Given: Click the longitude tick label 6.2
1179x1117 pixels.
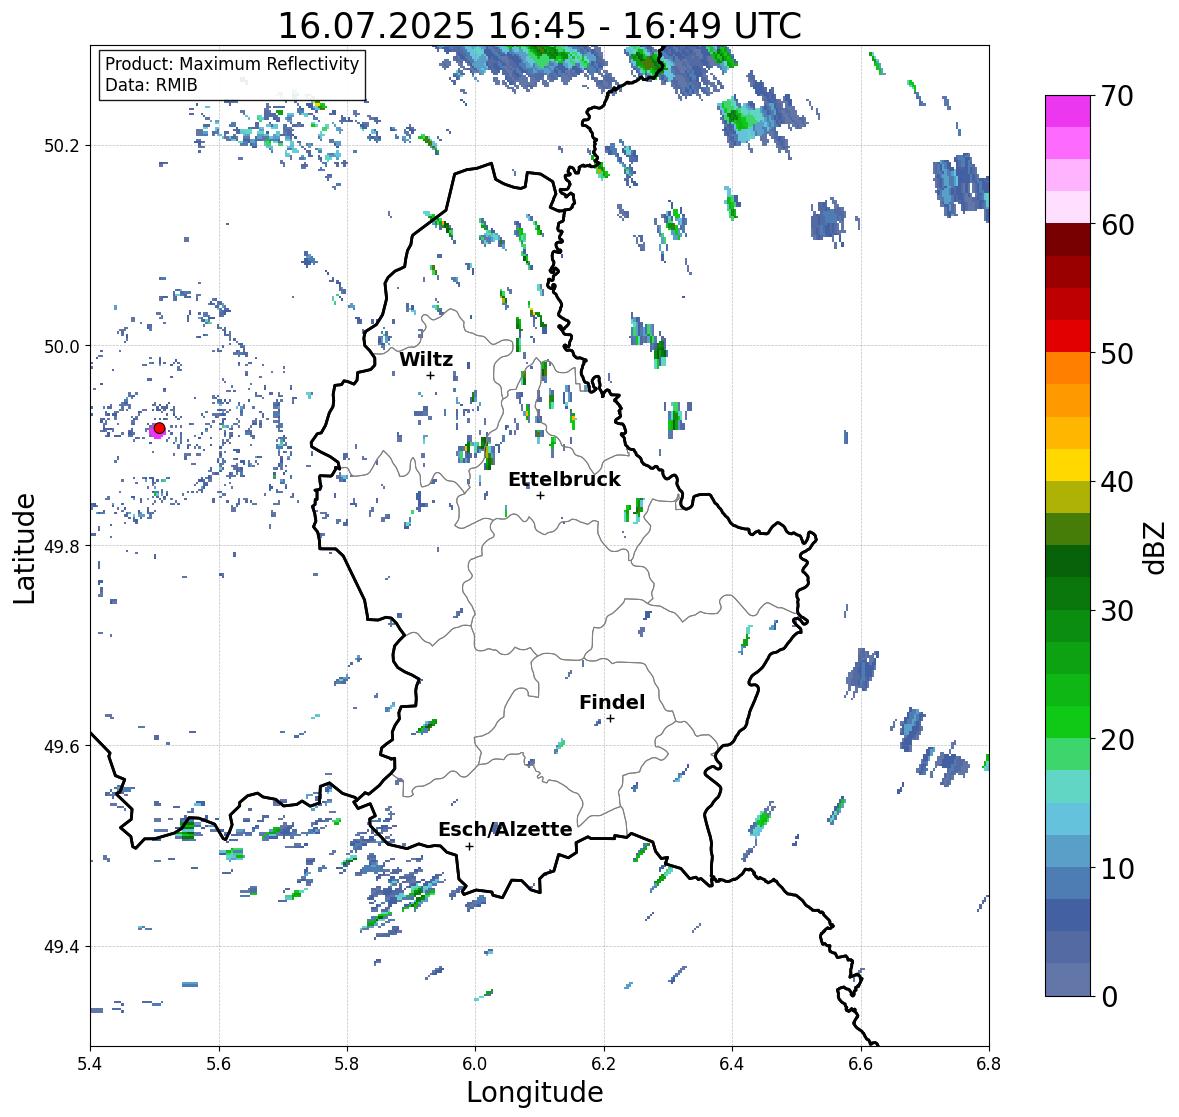Looking at the screenshot, I should 604,1064.
